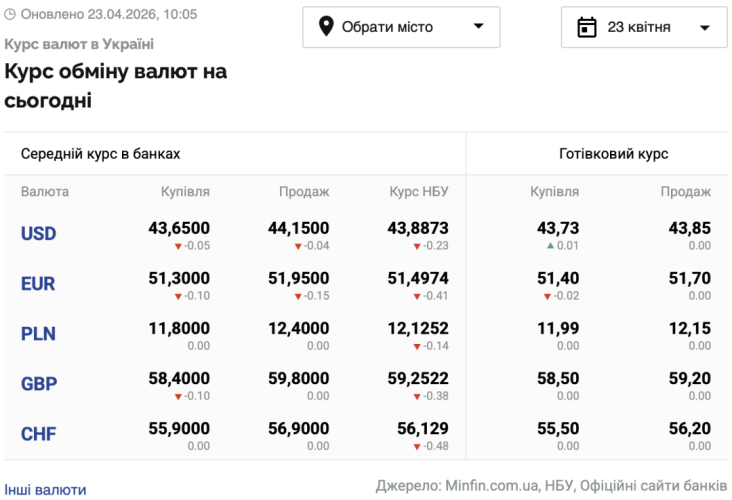Expand the 23 квітня date picker

tap(644, 27)
